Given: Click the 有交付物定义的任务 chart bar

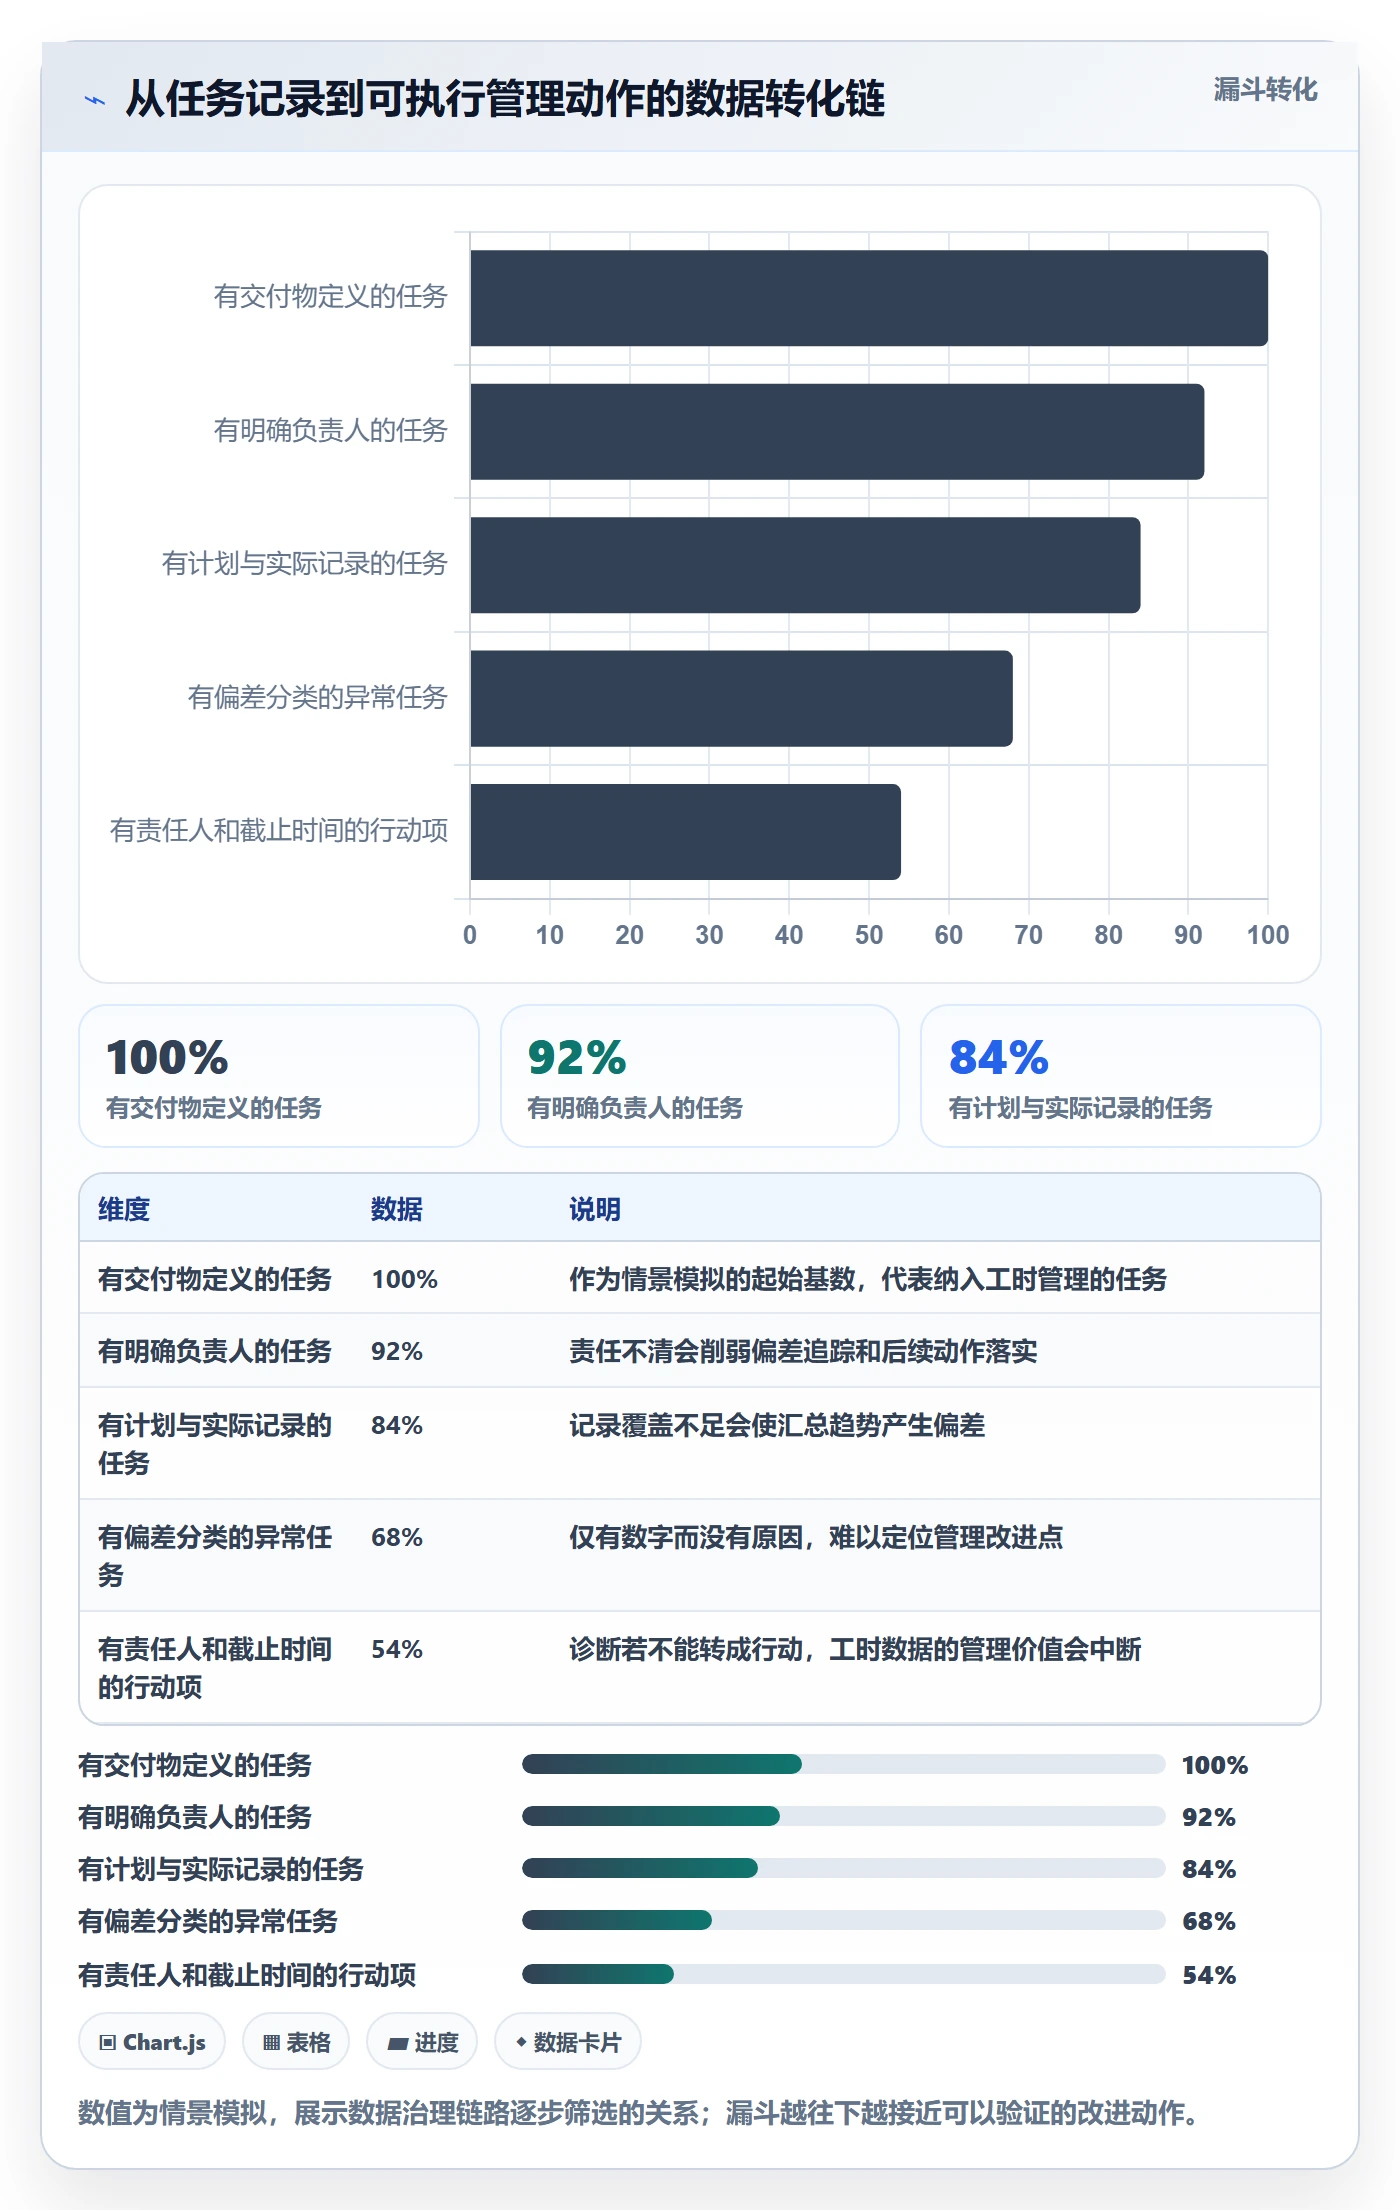Looking at the screenshot, I should pyautogui.click(x=869, y=298).
